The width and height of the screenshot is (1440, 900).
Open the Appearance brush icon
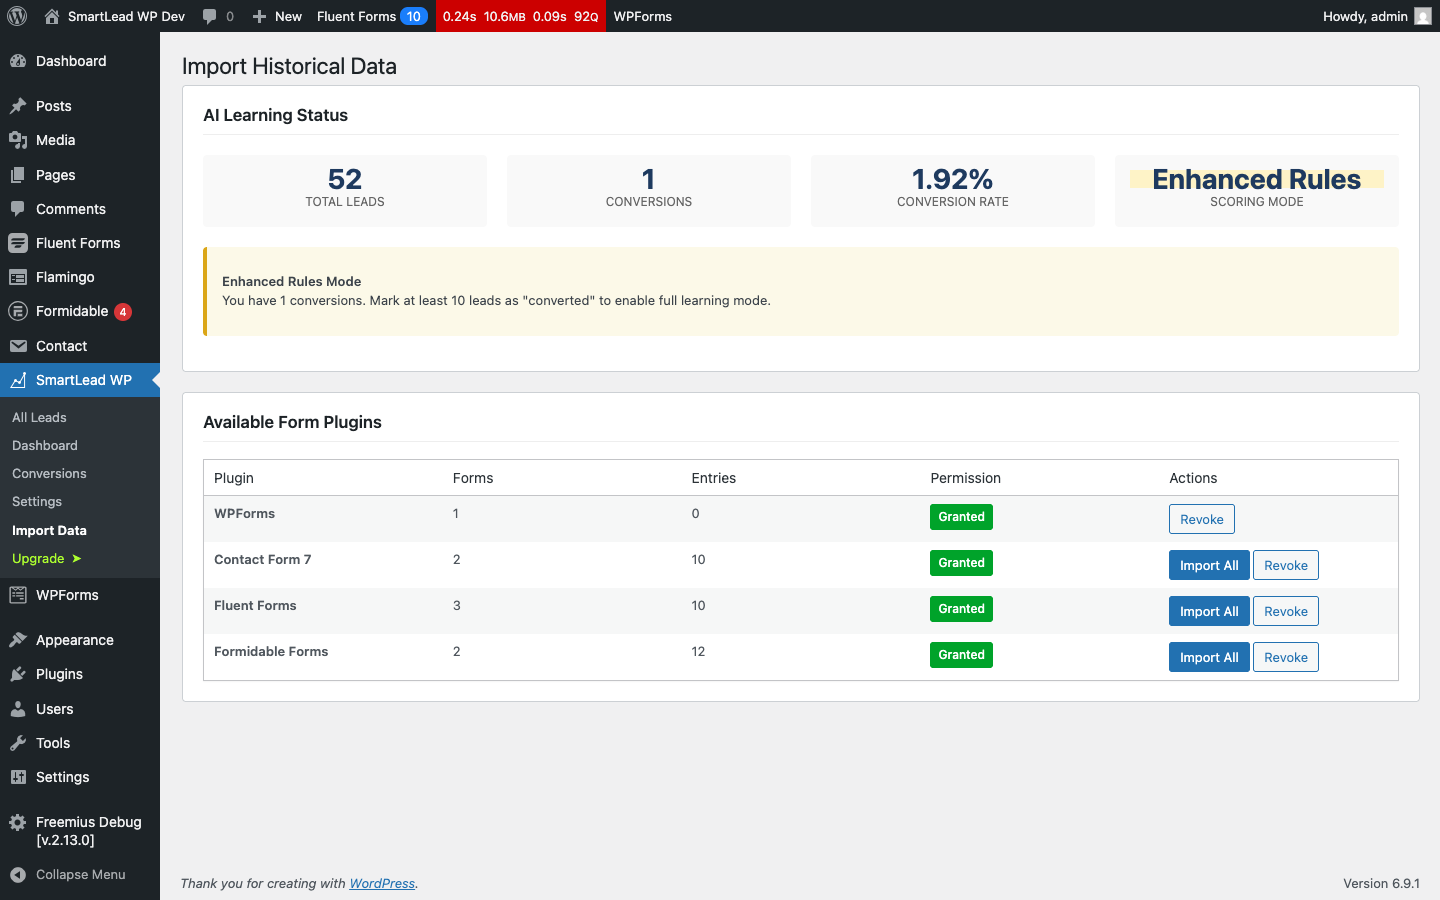(x=20, y=639)
